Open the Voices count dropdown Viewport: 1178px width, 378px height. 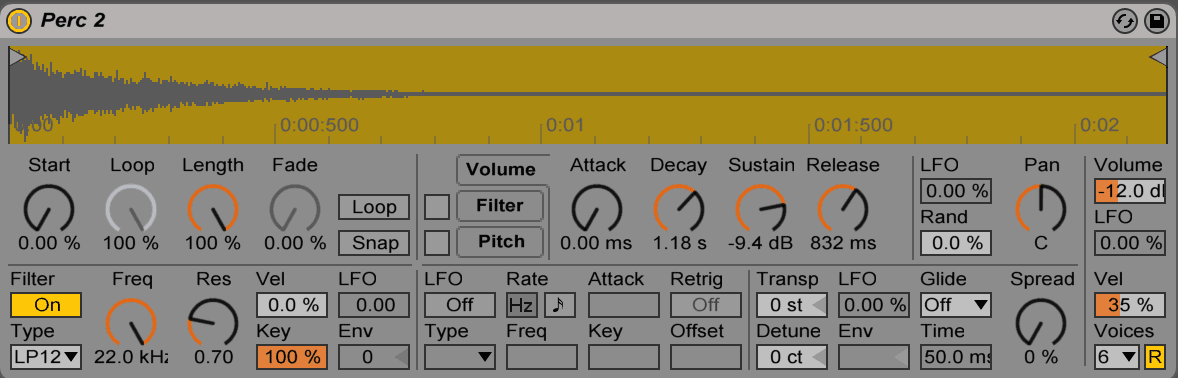(x=1118, y=356)
